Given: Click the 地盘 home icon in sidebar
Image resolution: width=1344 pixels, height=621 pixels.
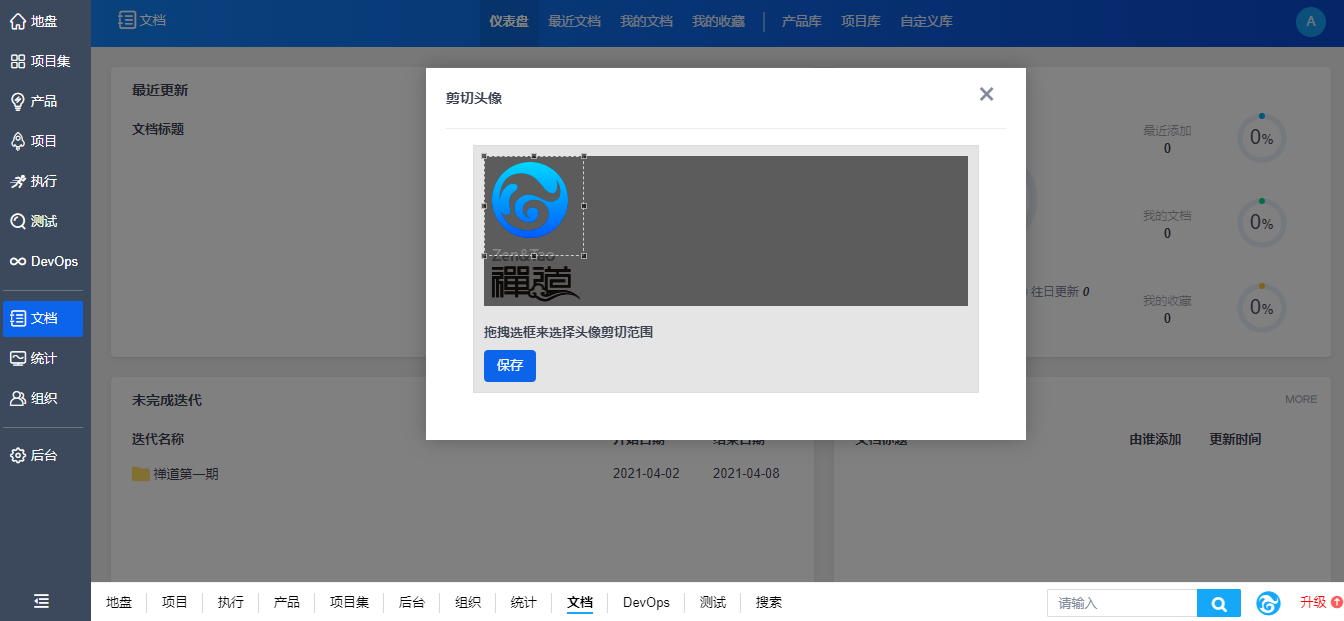Looking at the screenshot, I should [18, 21].
